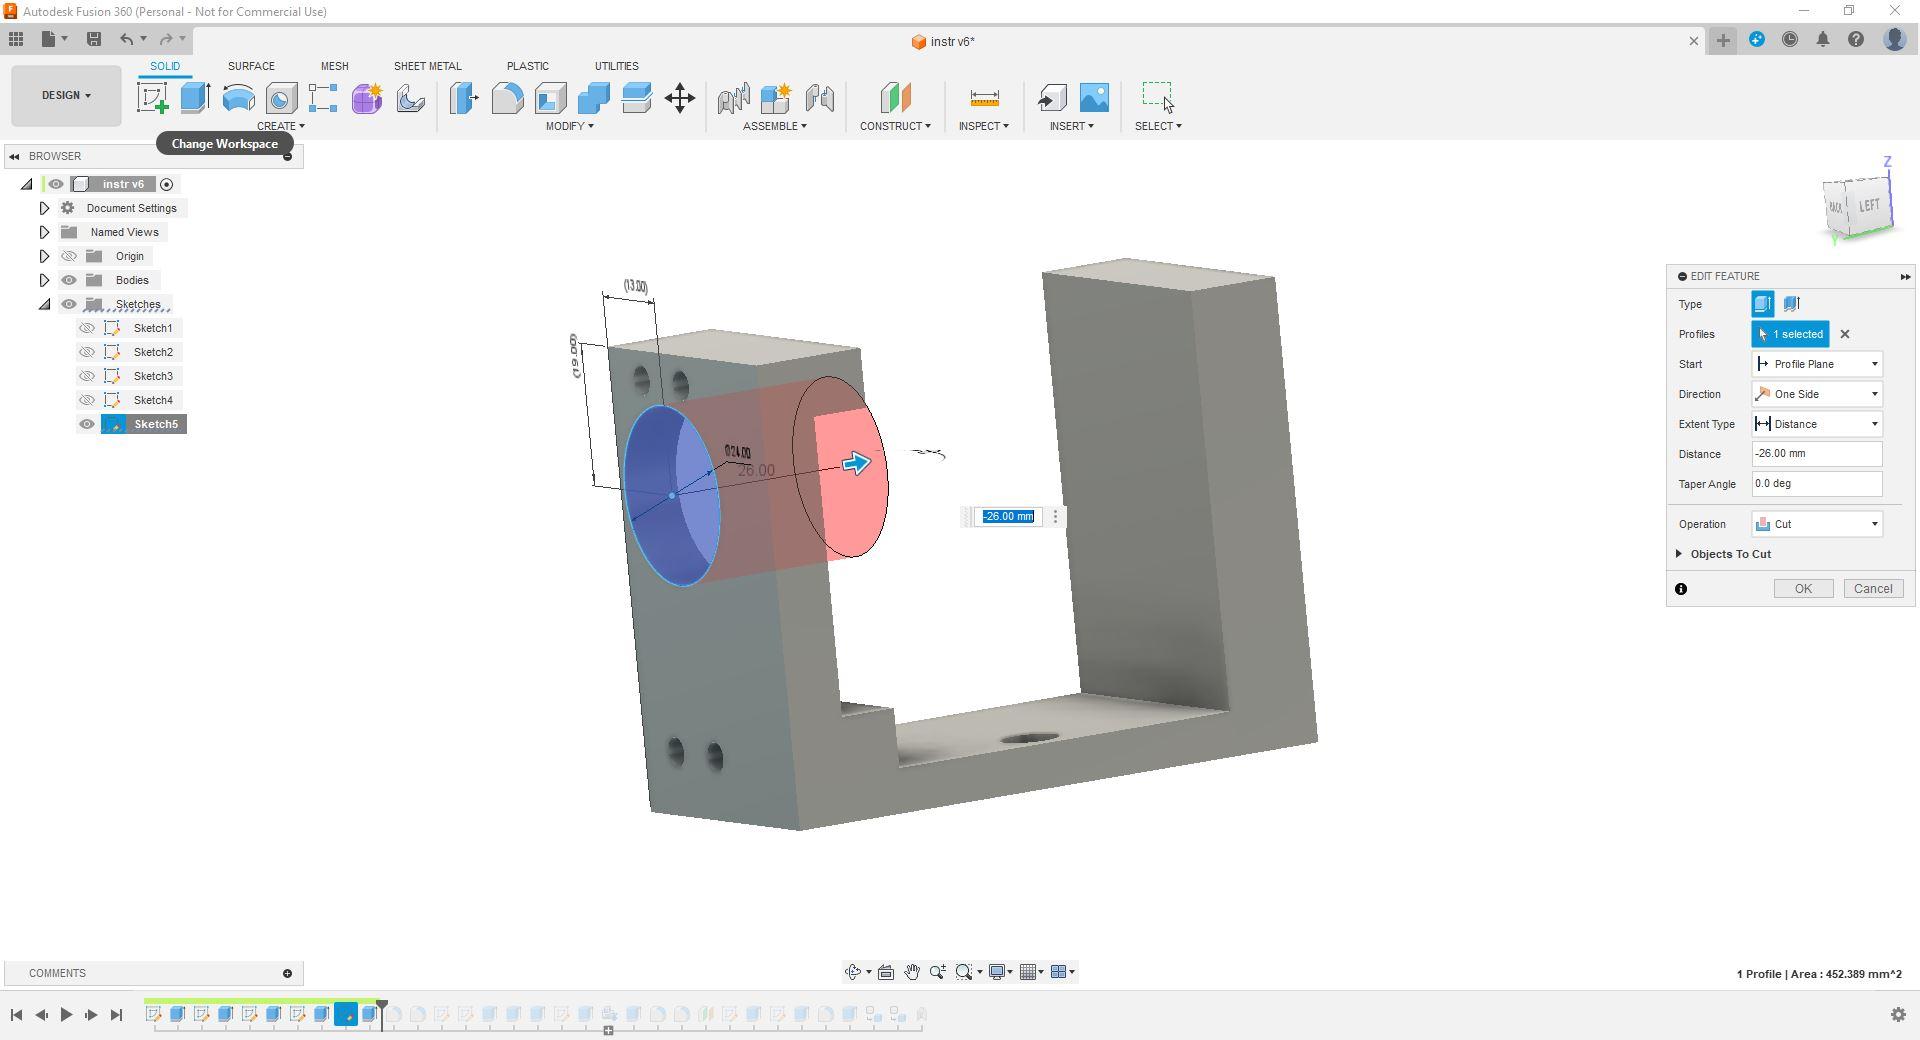Cancel the Edit Feature dialog
This screenshot has width=1920, height=1040.
(x=1873, y=589)
